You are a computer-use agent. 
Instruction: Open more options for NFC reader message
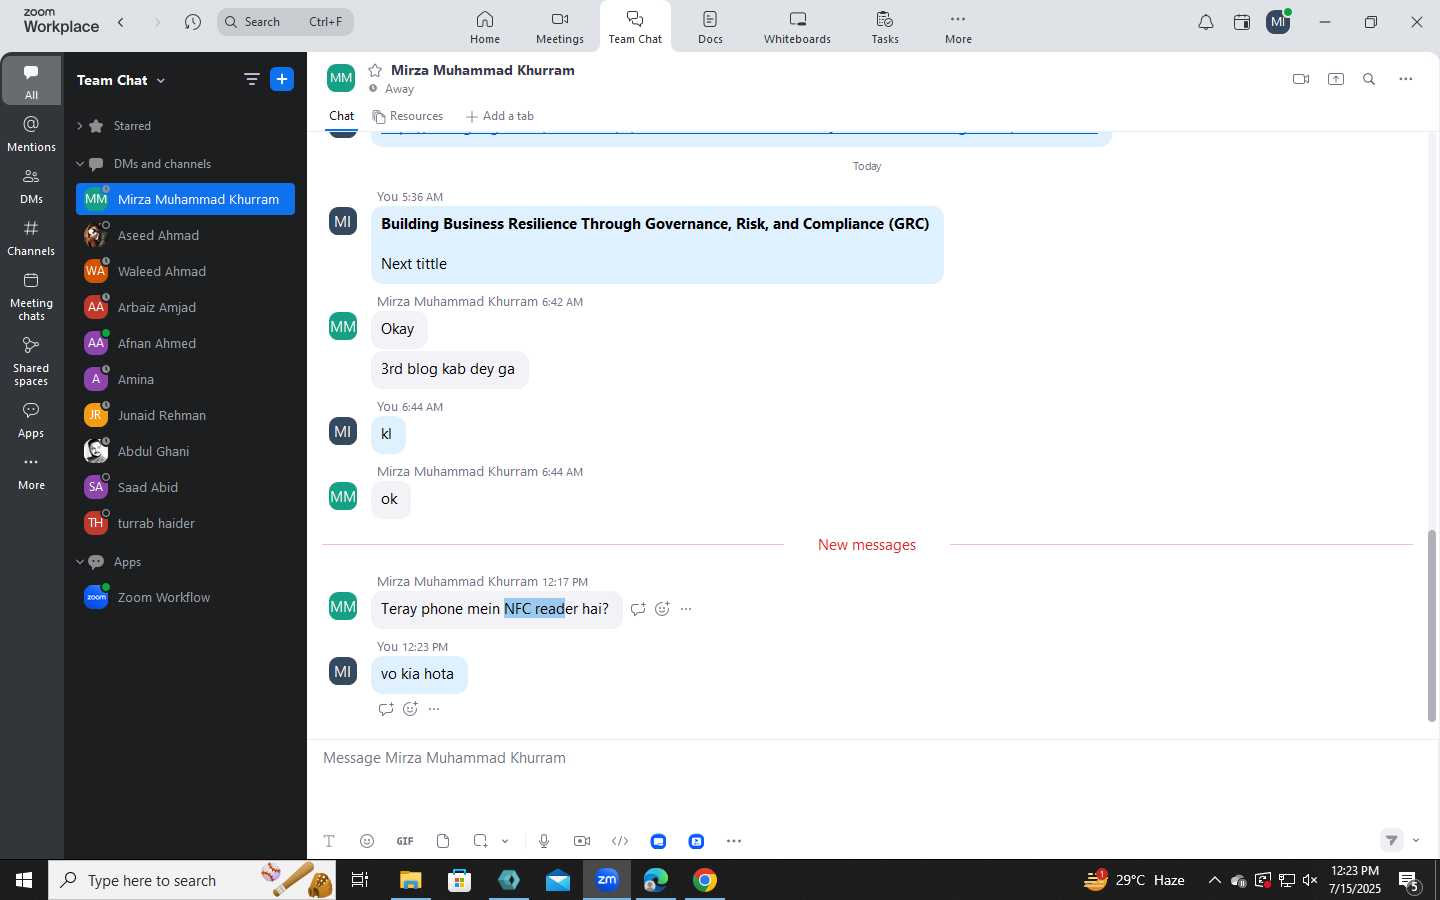click(686, 609)
